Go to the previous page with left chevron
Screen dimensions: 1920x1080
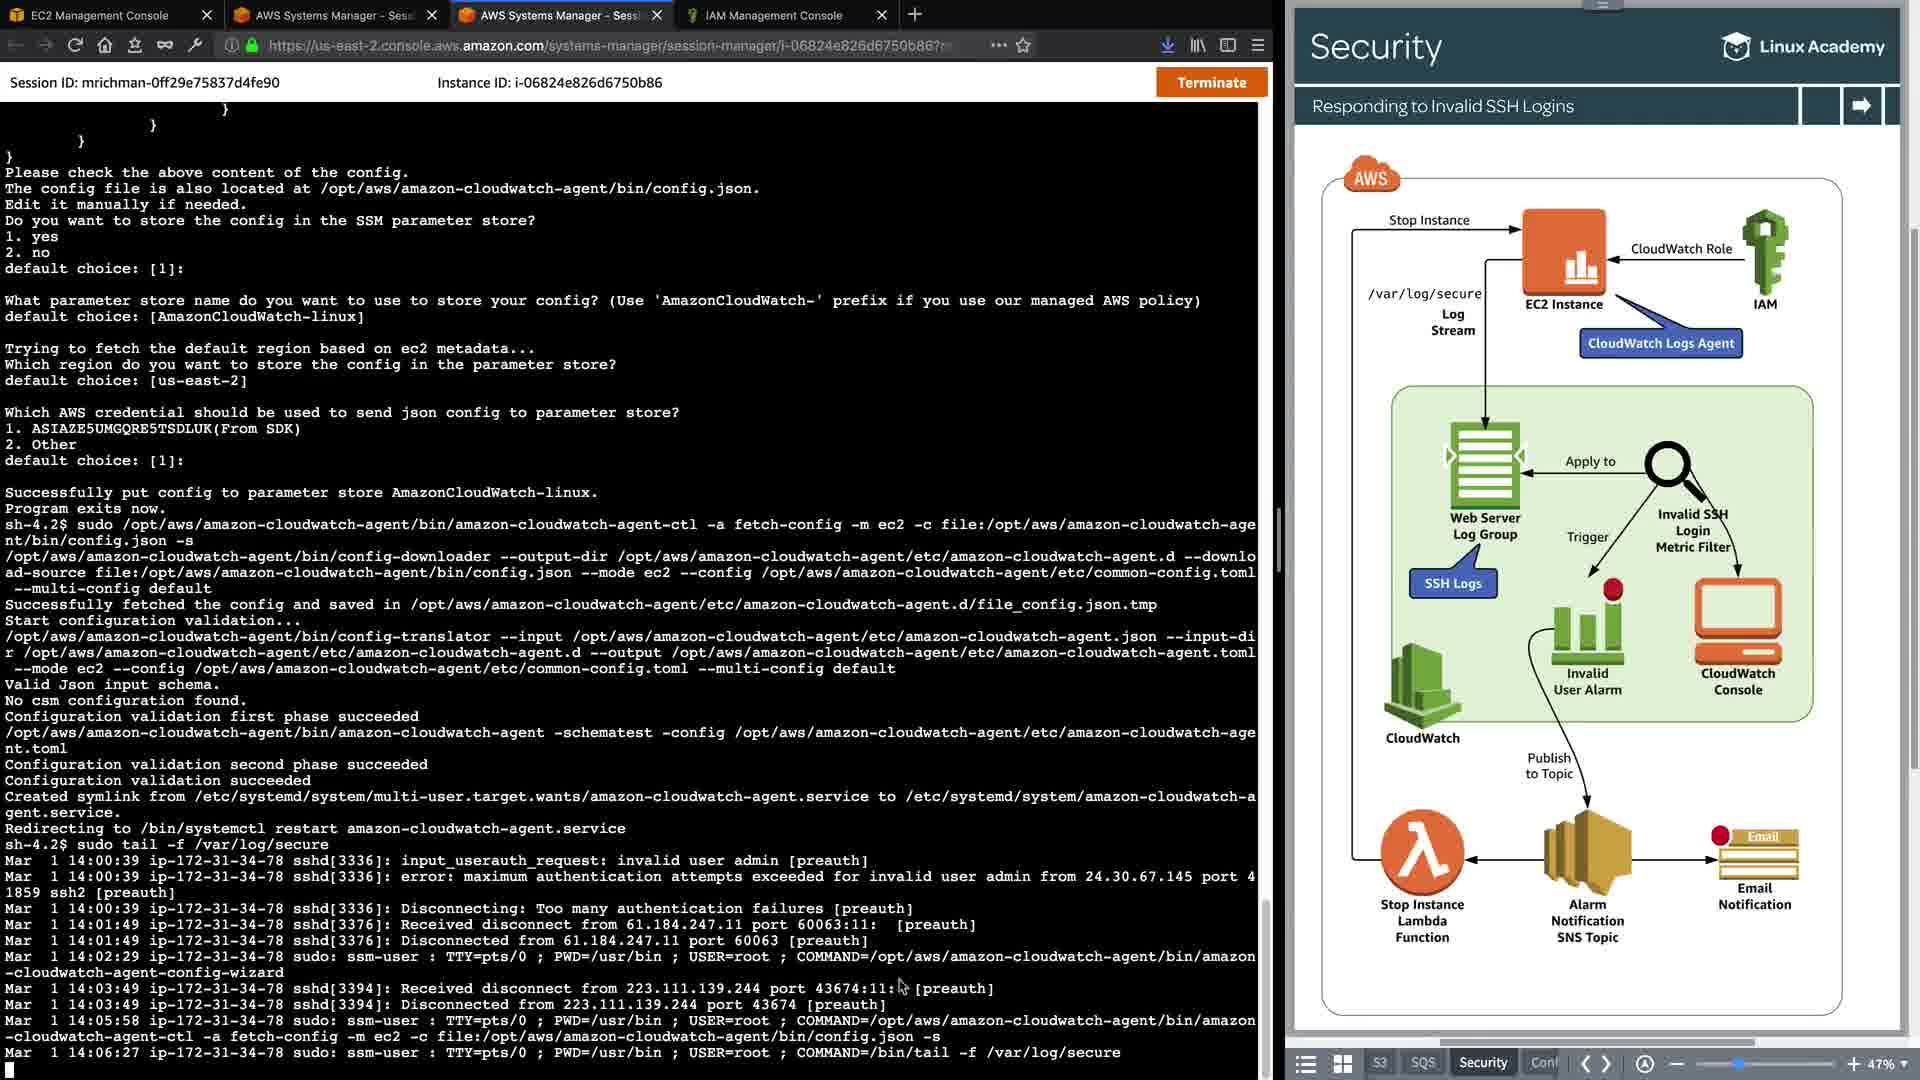click(1585, 1064)
